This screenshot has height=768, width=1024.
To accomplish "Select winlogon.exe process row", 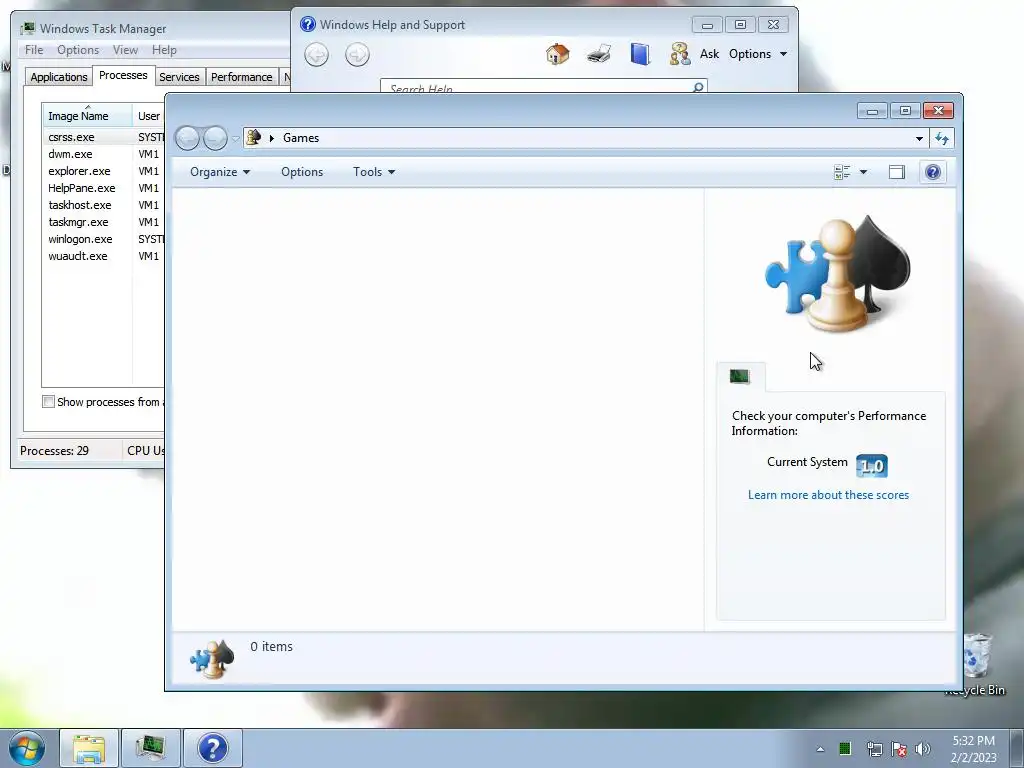I will [x=103, y=239].
